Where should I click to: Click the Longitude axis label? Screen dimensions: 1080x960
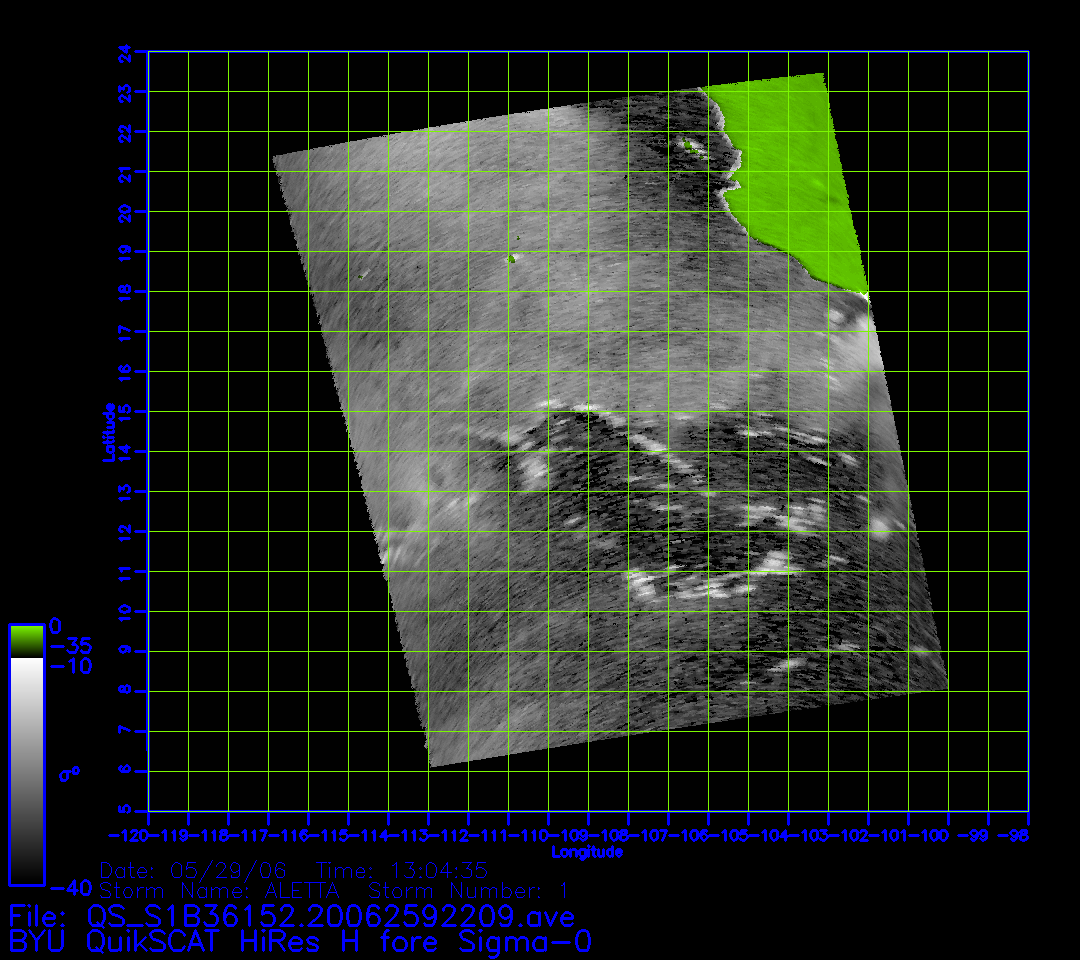tap(587, 852)
